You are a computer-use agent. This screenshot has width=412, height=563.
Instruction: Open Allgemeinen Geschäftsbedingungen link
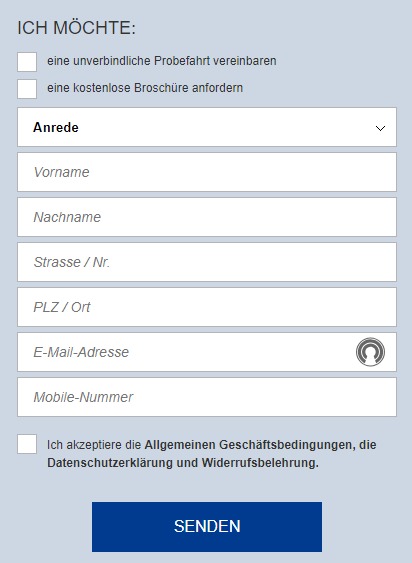coord(248,445)
